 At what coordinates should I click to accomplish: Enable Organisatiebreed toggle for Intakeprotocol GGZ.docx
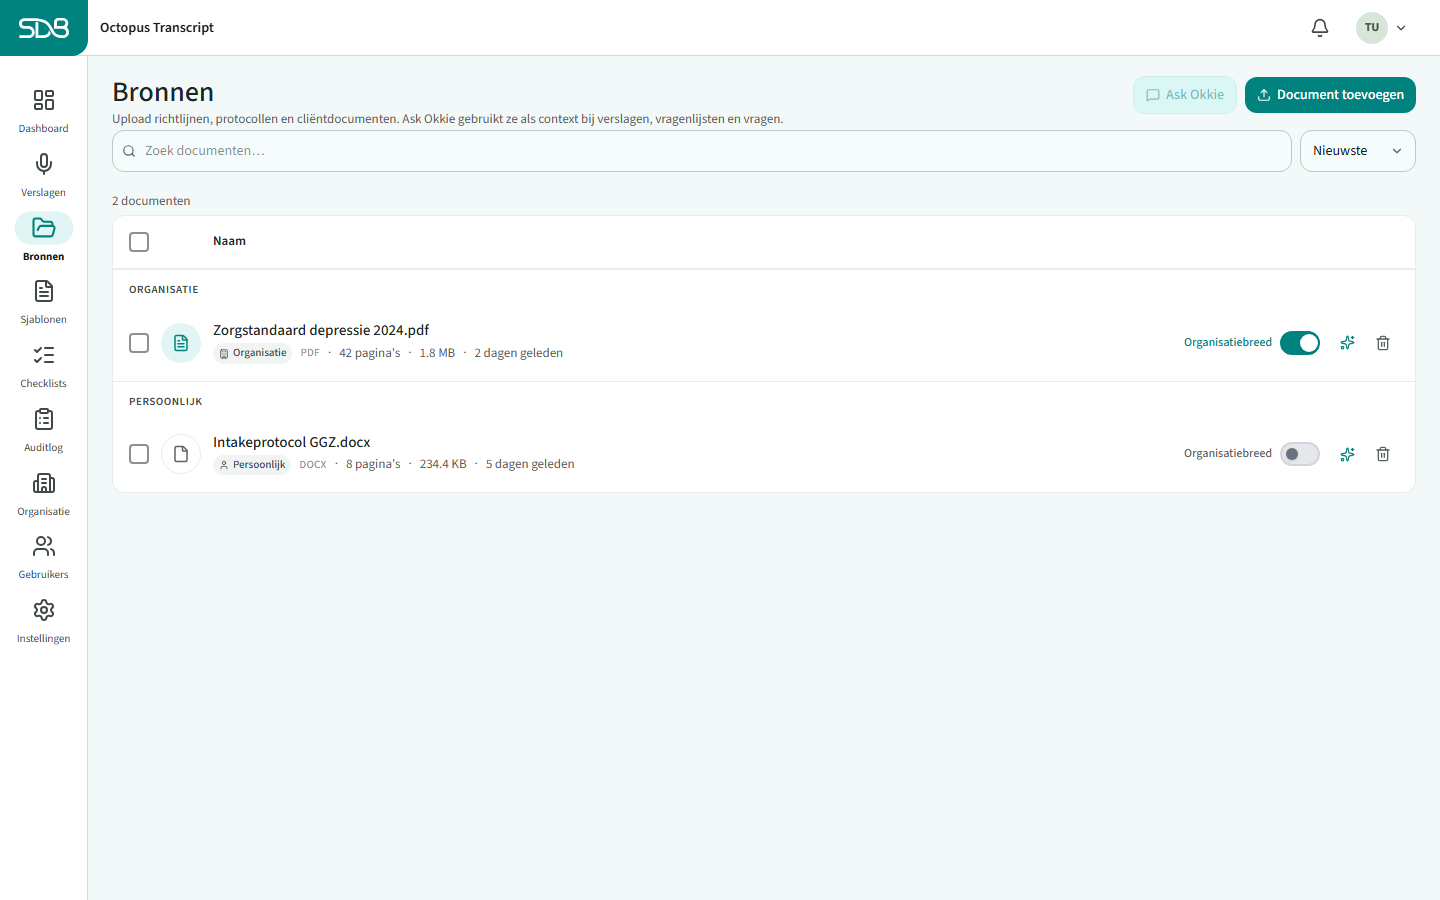point(1300,454)
